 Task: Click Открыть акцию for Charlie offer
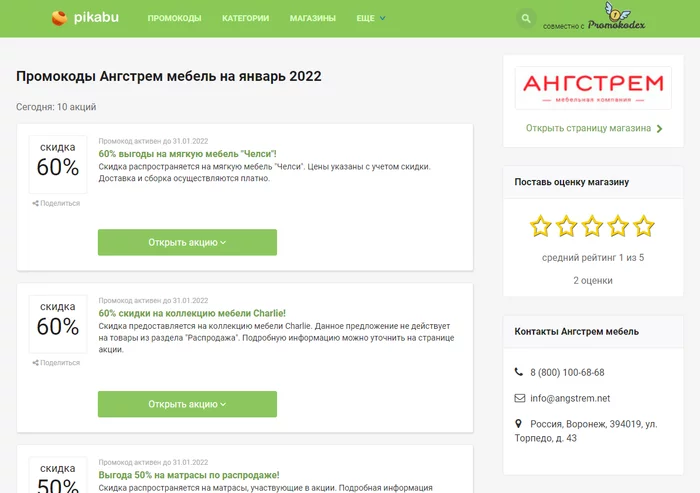click(188, 404)
